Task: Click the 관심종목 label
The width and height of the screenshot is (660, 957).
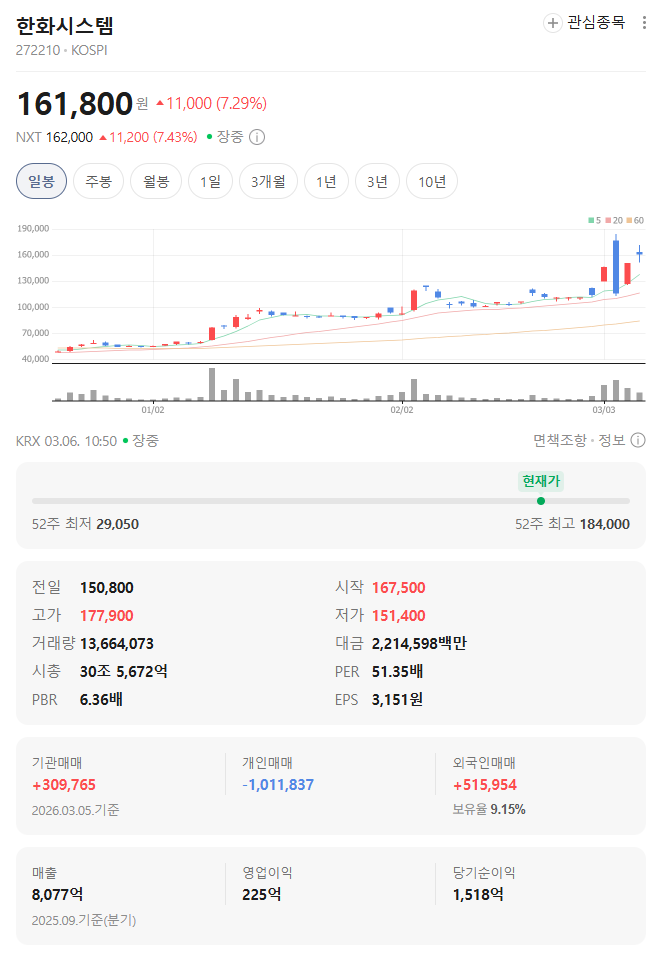Action: click(597, 23)
